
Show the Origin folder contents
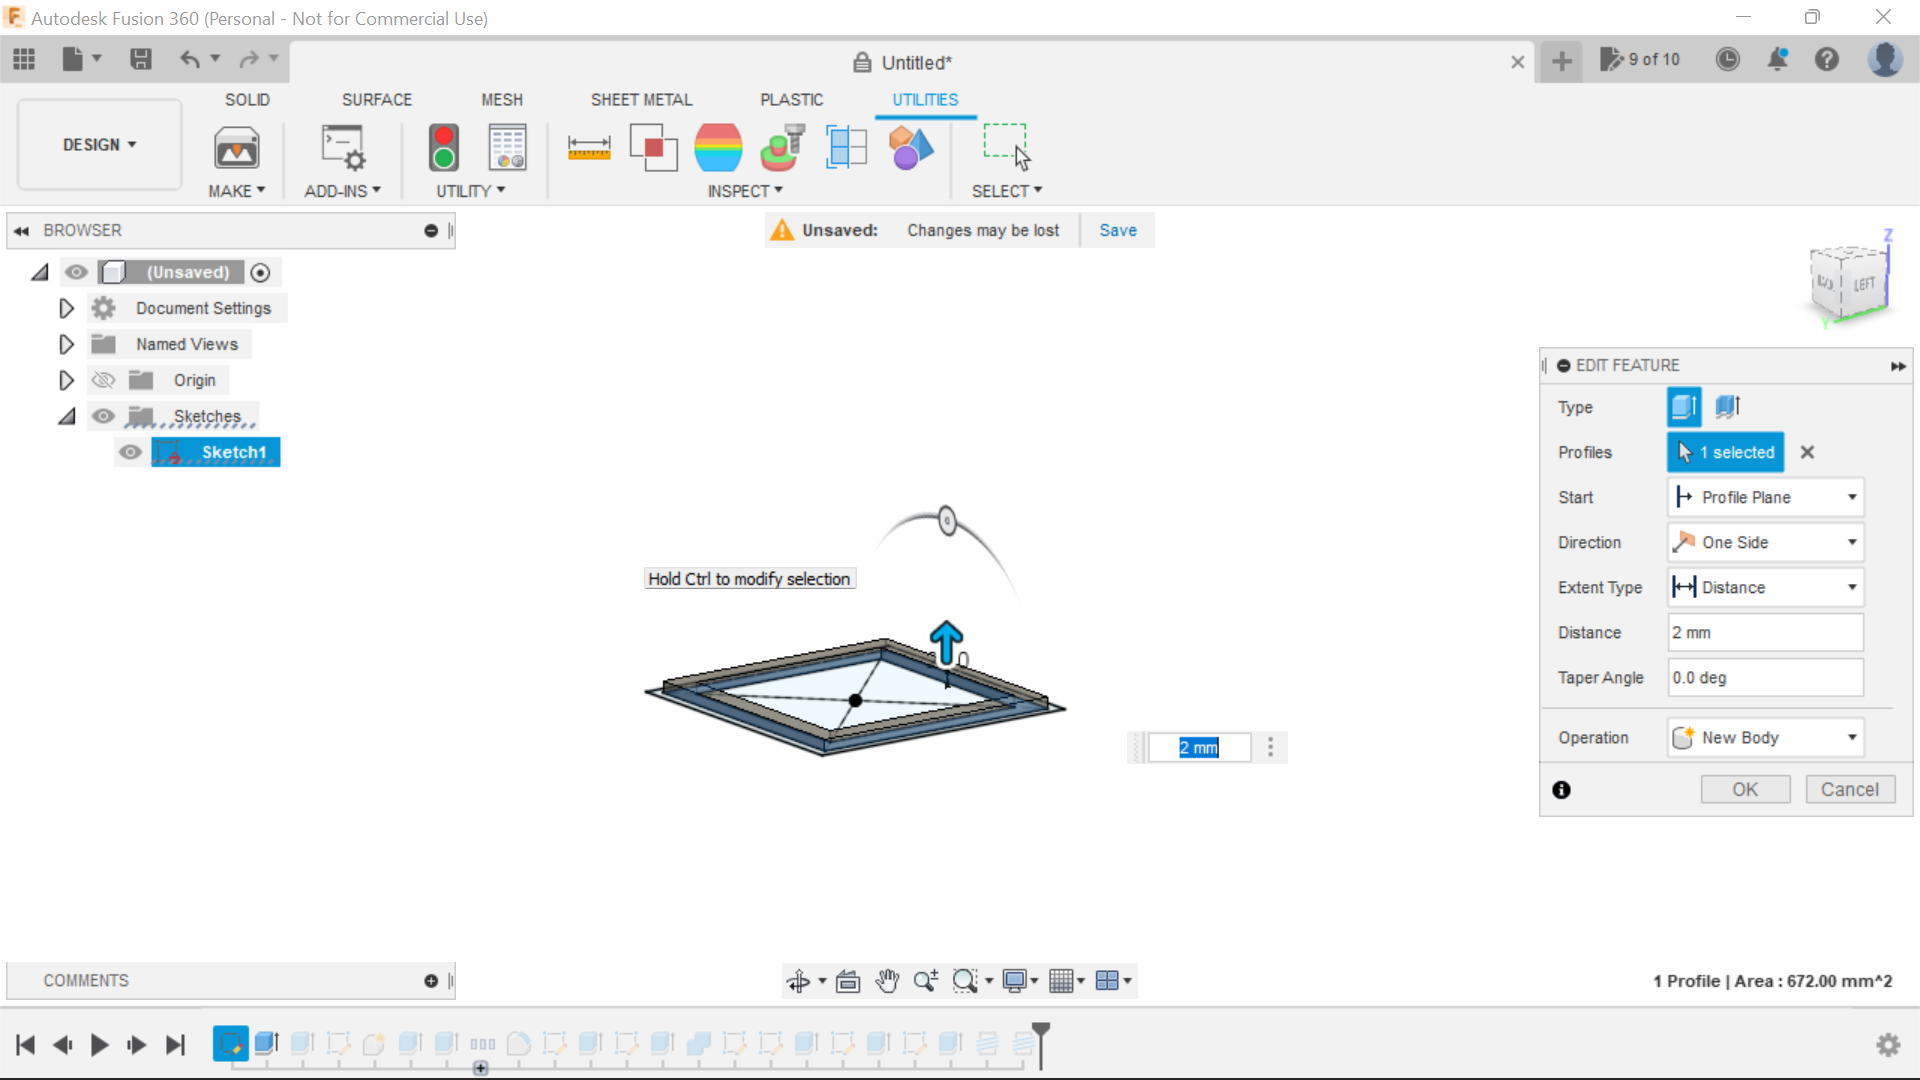tap(66, 380)
